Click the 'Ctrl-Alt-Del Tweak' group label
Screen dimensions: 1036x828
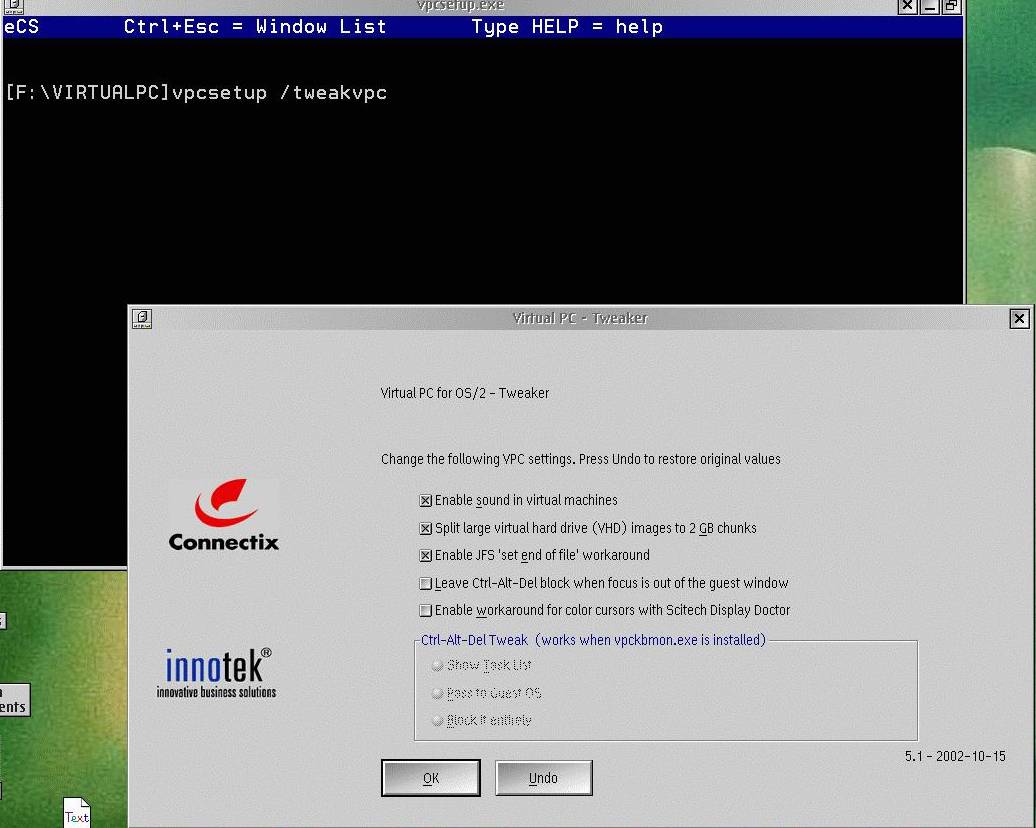593,640
